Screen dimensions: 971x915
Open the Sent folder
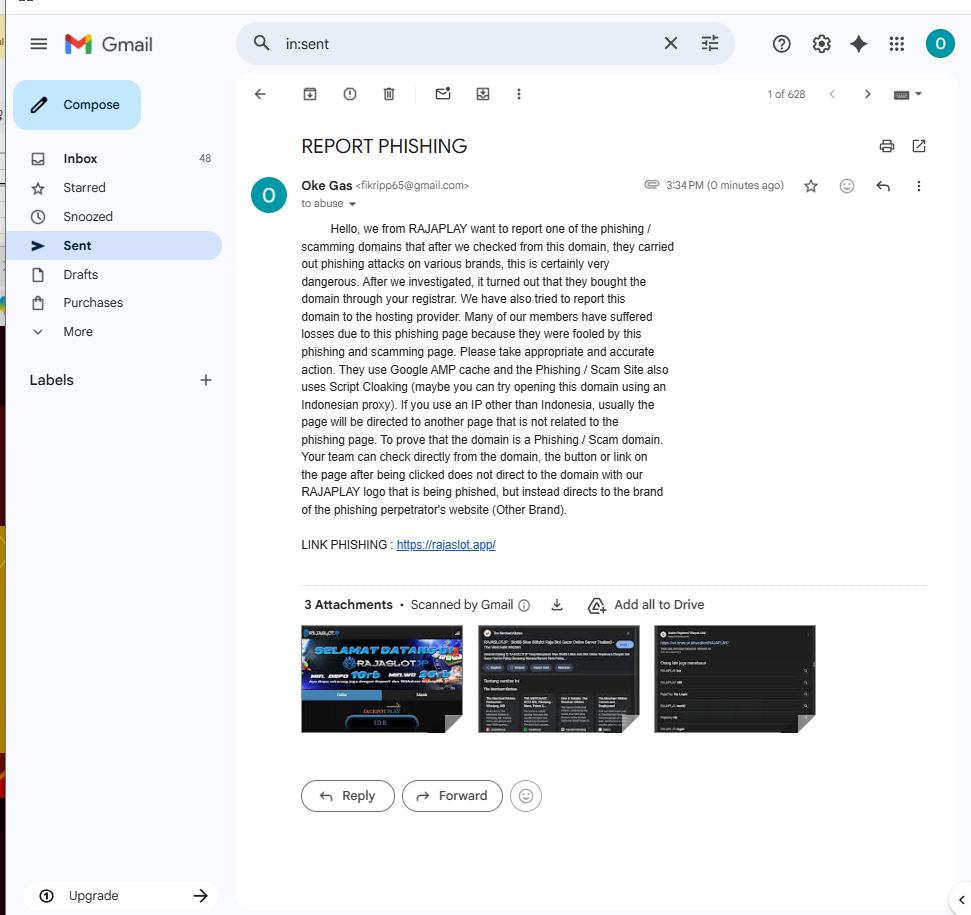114,246
